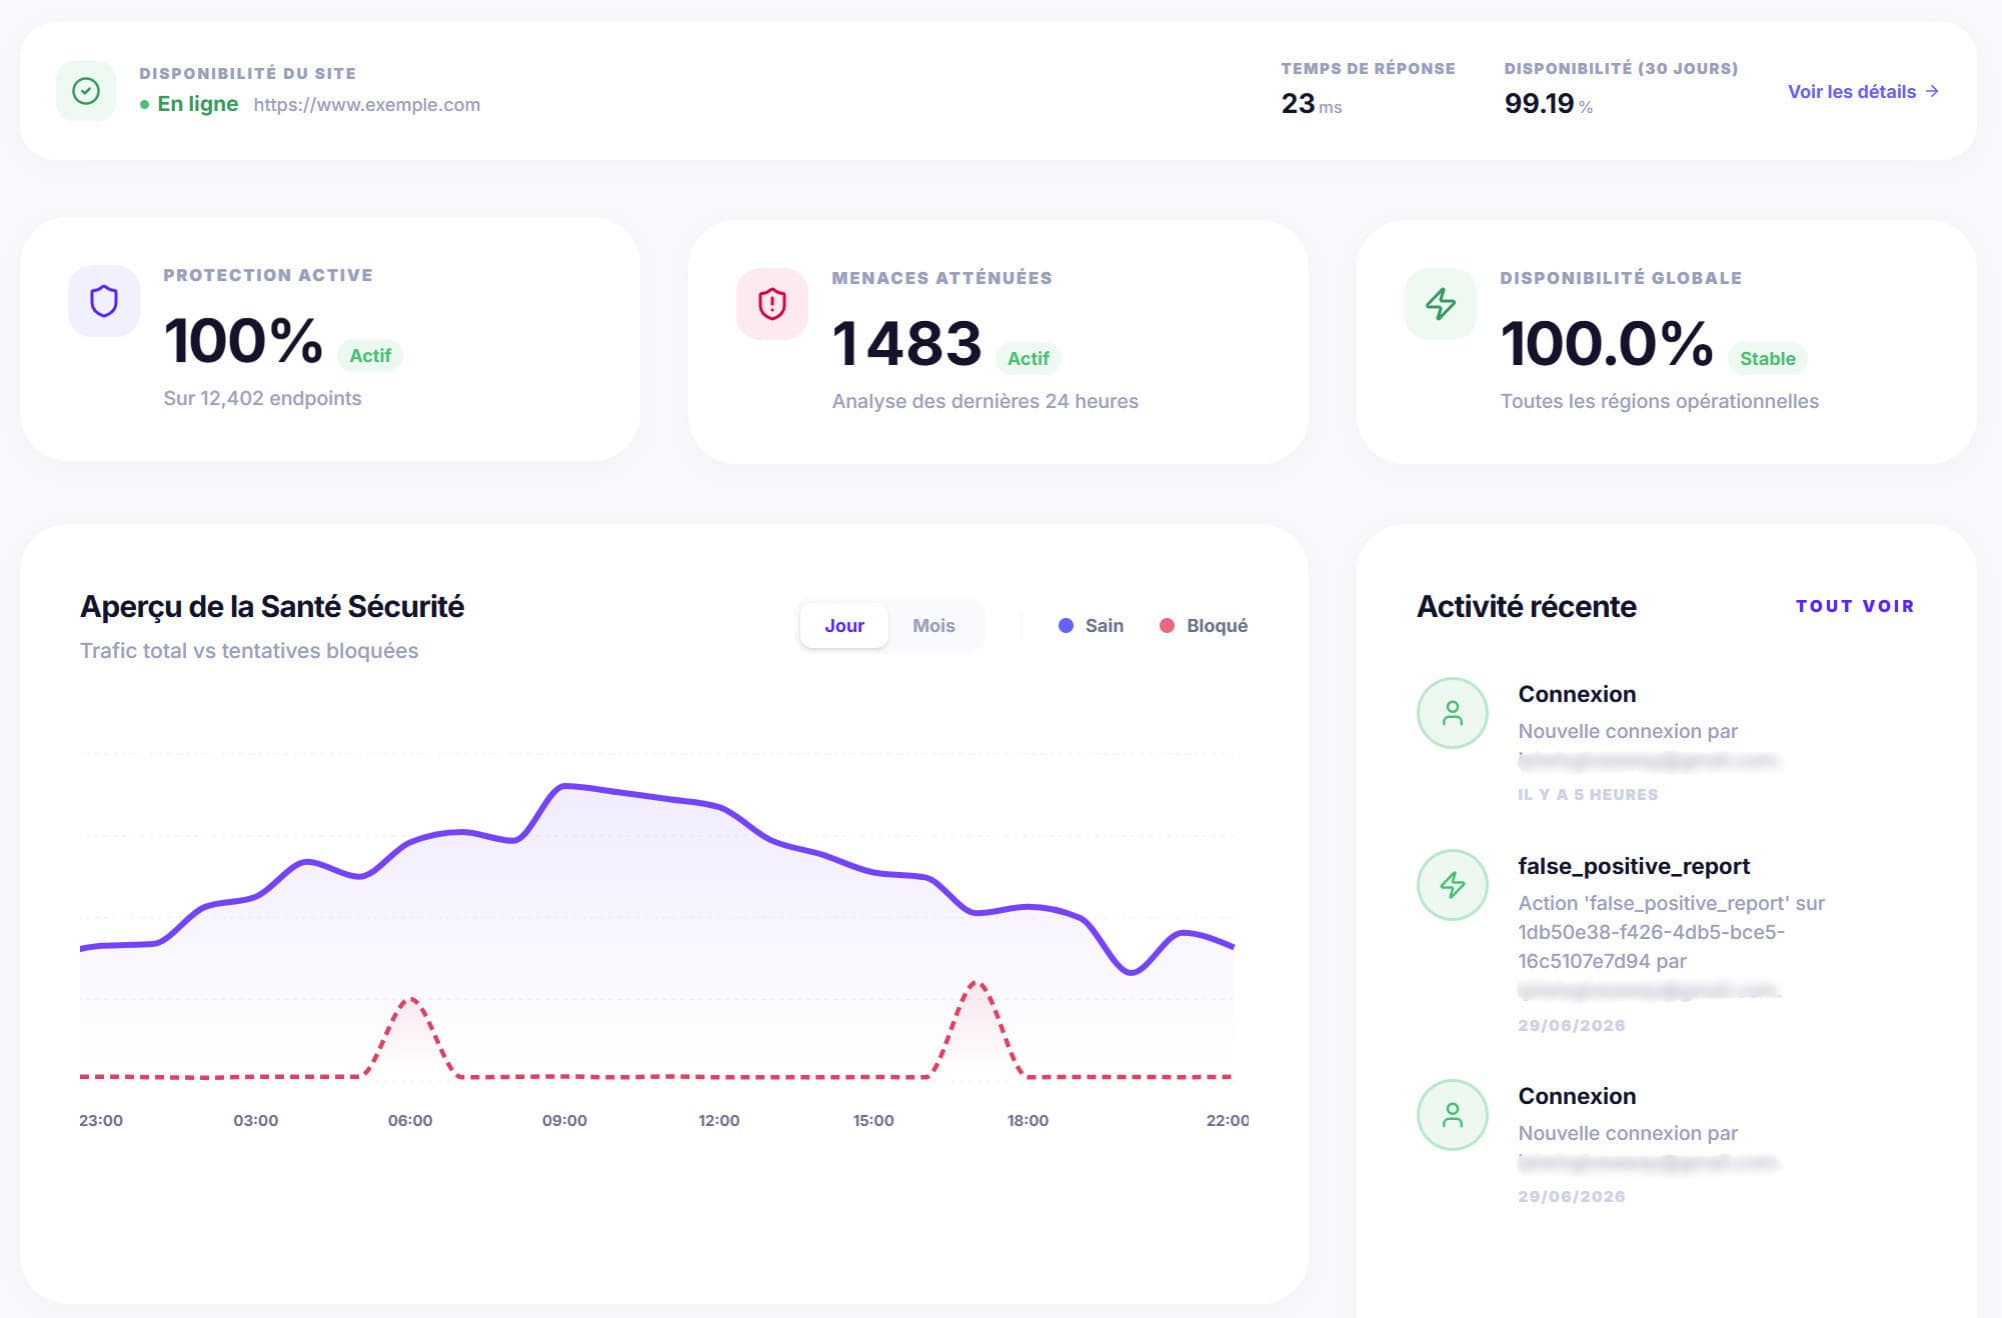Click the Actif badge beside 1483

(x=1028, y=358)
